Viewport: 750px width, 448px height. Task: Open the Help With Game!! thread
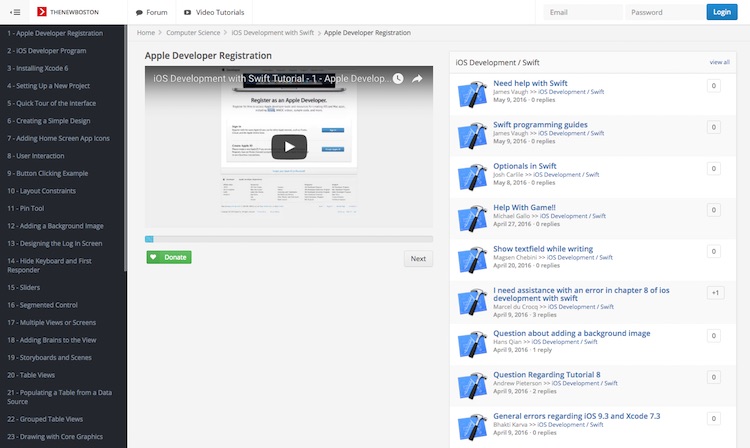(x=524, y=208)
